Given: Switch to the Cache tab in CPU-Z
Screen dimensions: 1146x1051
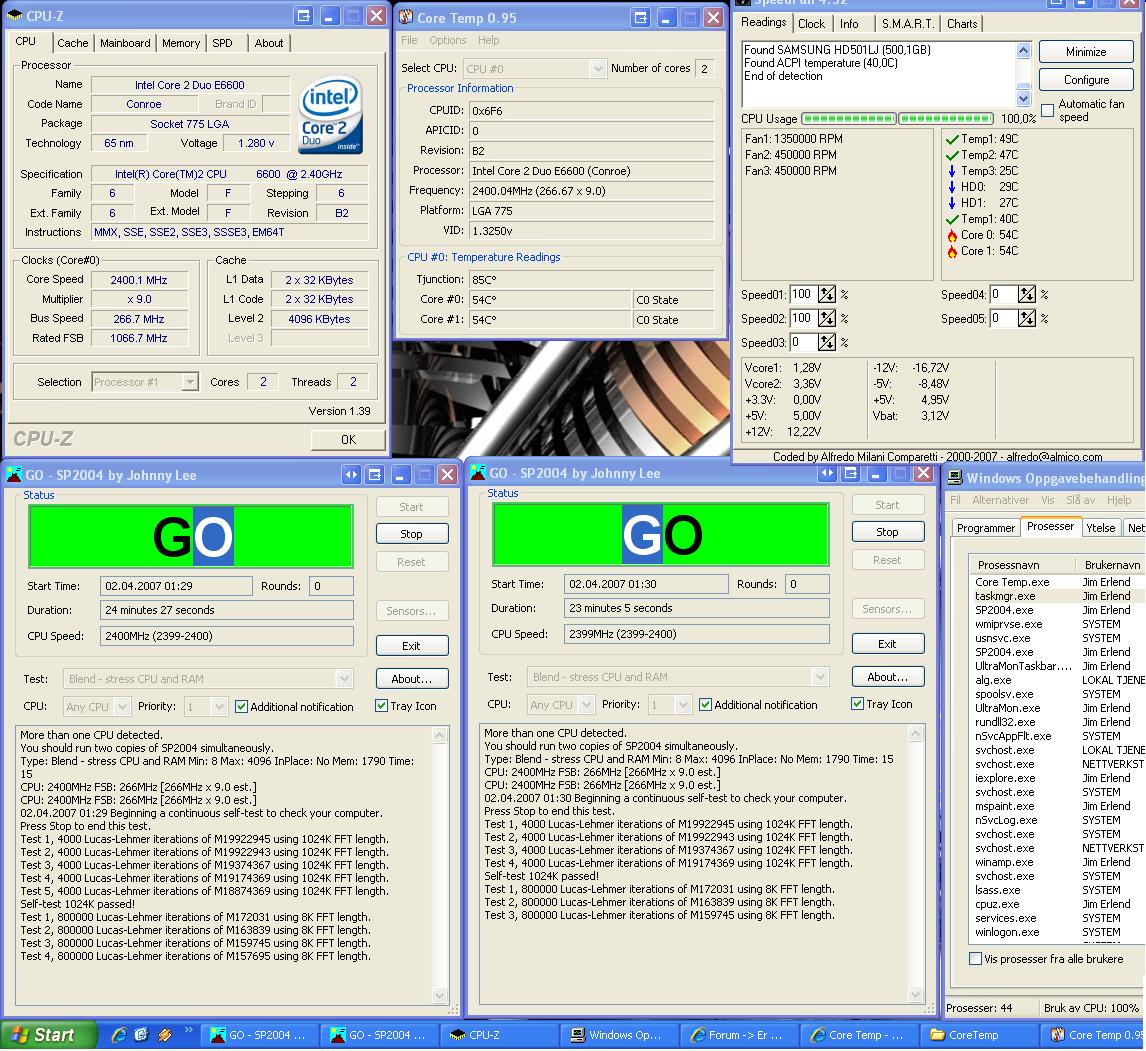Looking at the screenshot, I should (72, 43).
